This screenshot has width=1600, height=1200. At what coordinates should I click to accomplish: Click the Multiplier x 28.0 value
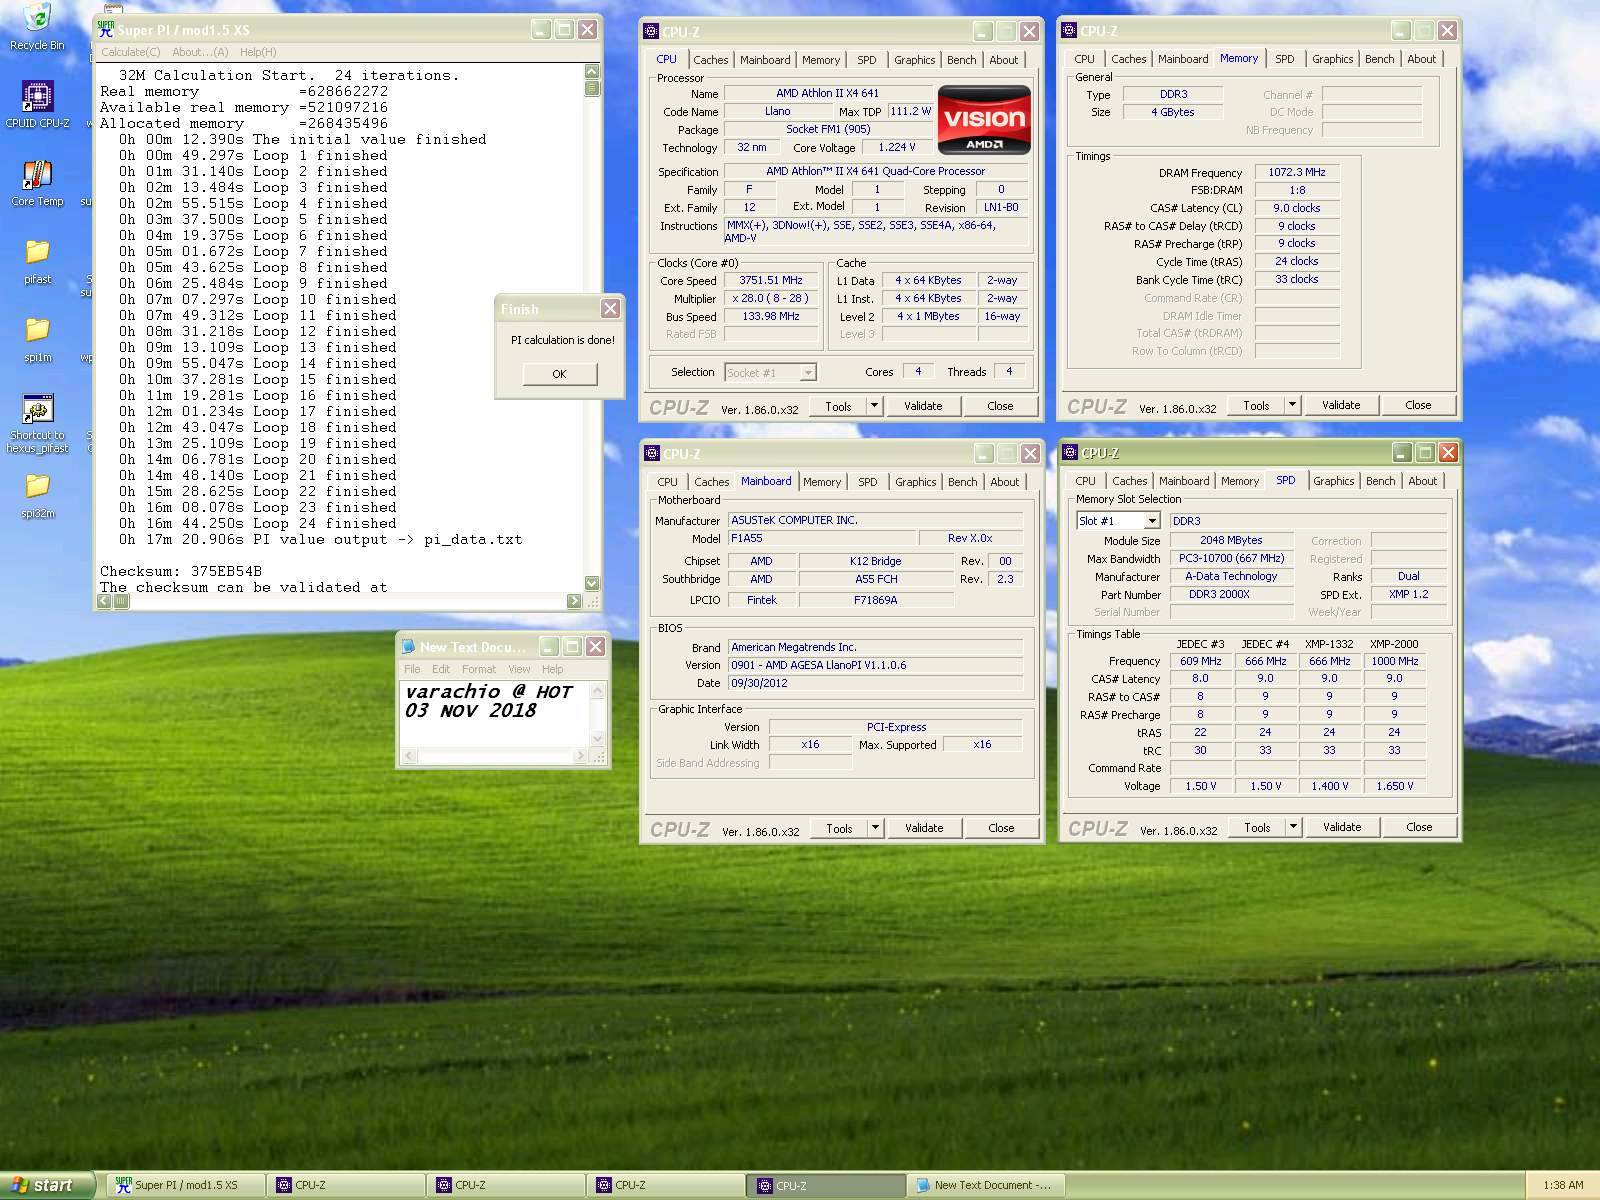pyautogui.click(x=771, y=298)
